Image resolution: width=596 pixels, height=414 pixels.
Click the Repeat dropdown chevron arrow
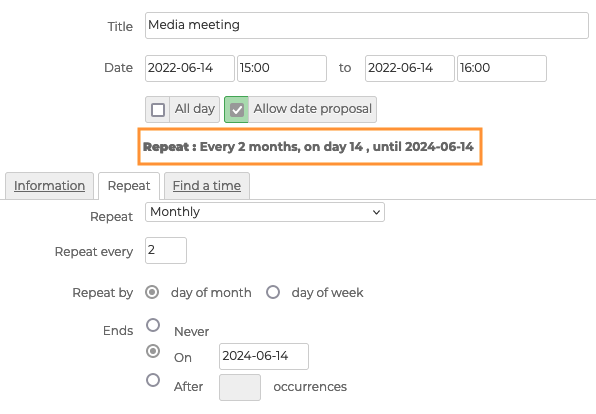click(376, 212)
